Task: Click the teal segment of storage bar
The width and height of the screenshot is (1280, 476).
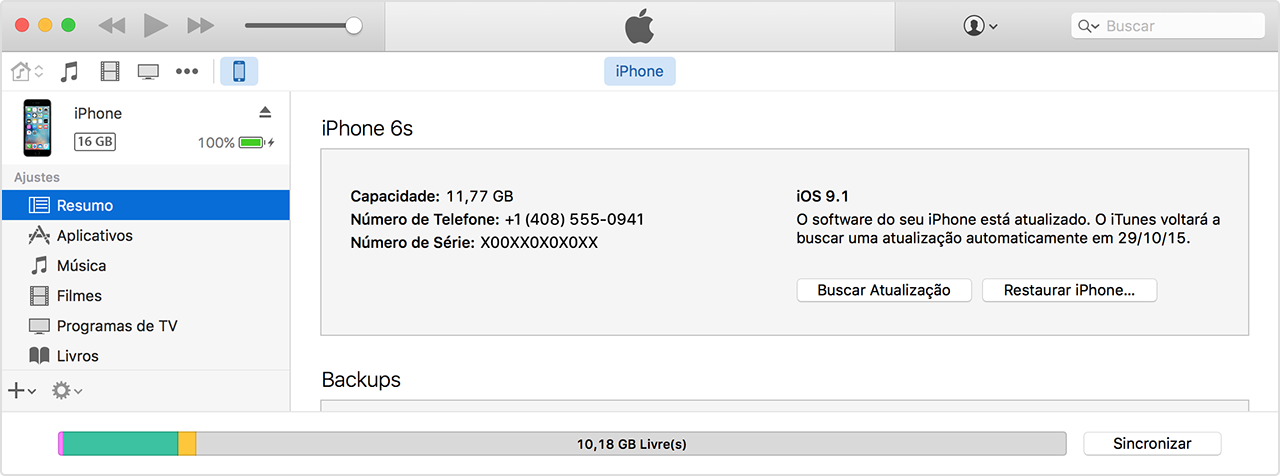Action: point(121,443)
